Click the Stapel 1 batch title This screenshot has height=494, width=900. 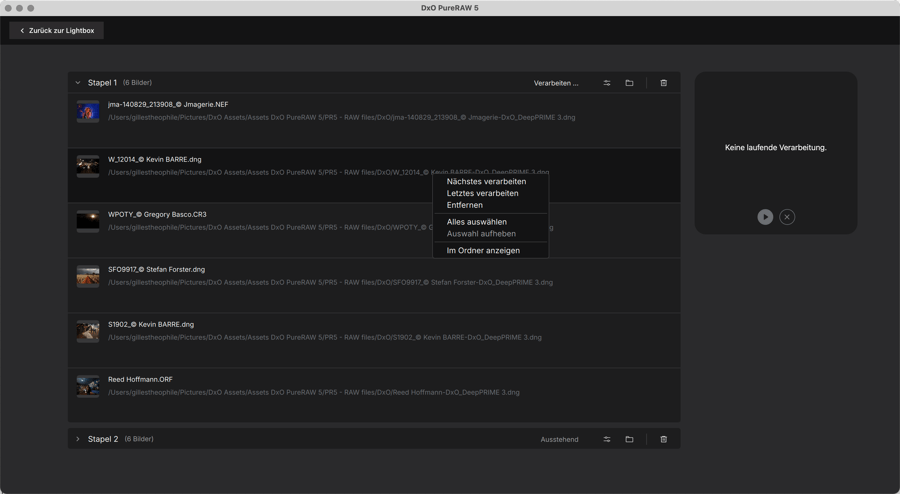click(x=102, y=83)
